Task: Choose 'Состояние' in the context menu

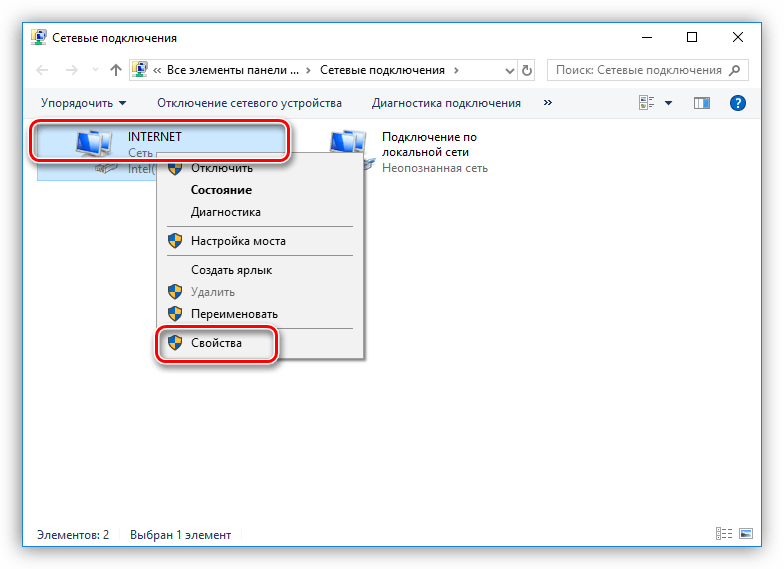Action: pyautogui.click(x=260, y=190)
